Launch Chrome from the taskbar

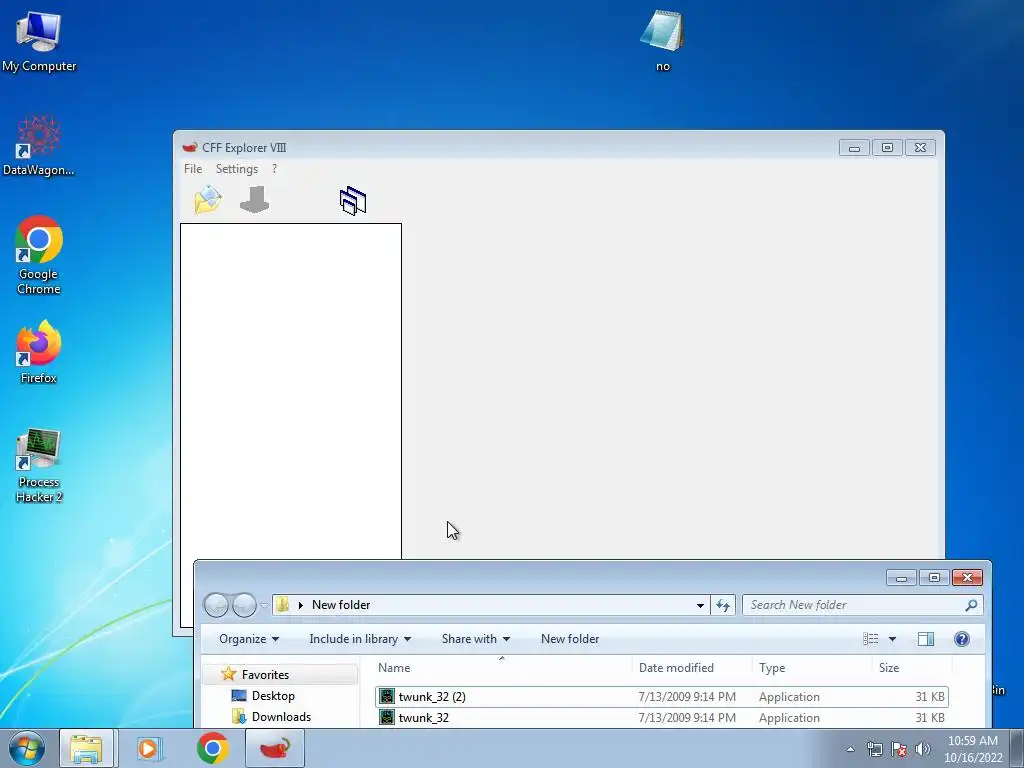coord(212,748)
